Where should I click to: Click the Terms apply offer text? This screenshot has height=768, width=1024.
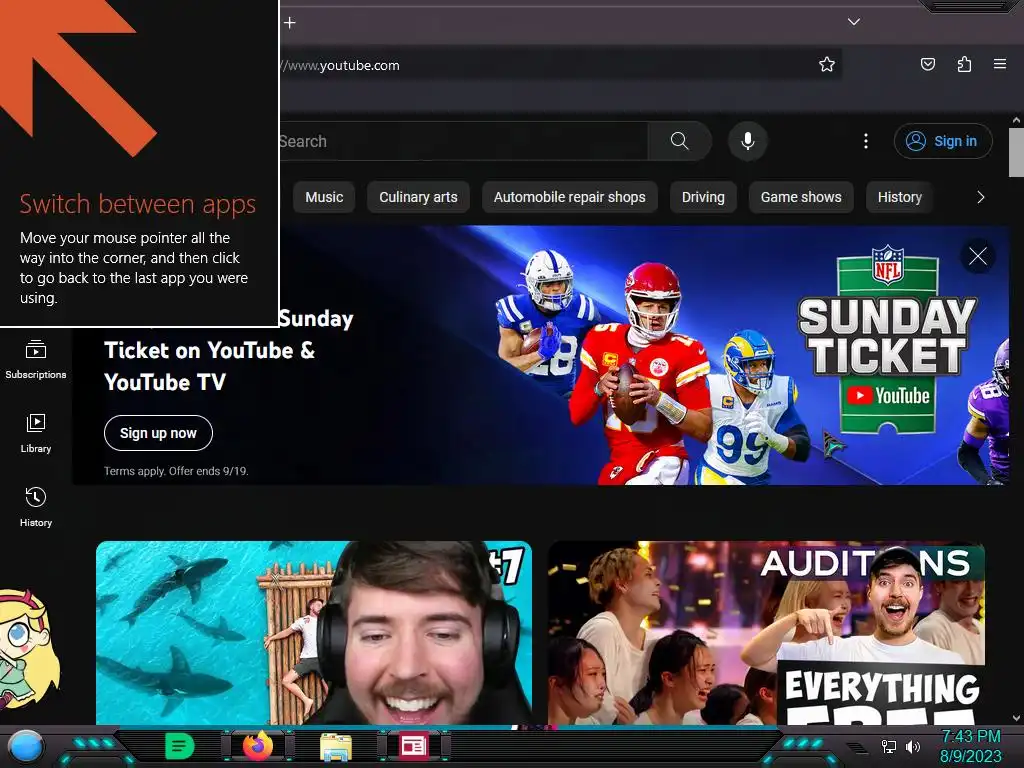pos(176,471)
